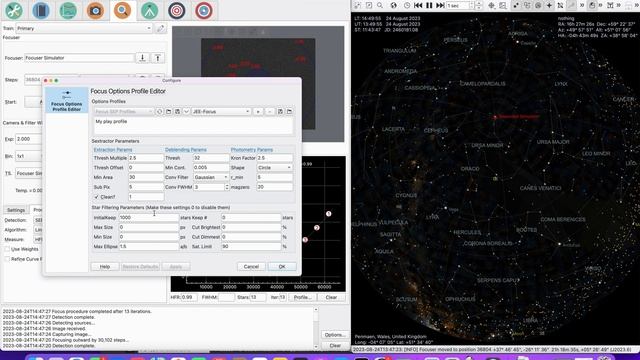Toggle the Clean? checkbox
This screenshot has width=640, height=360.
[x=97, y=197]
